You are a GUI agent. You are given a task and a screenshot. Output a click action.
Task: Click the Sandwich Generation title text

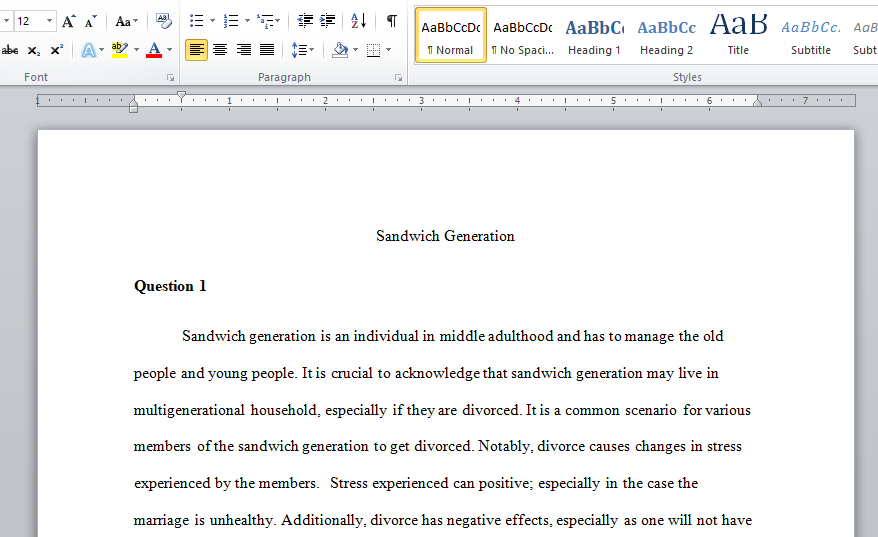(x=445, y=236)
